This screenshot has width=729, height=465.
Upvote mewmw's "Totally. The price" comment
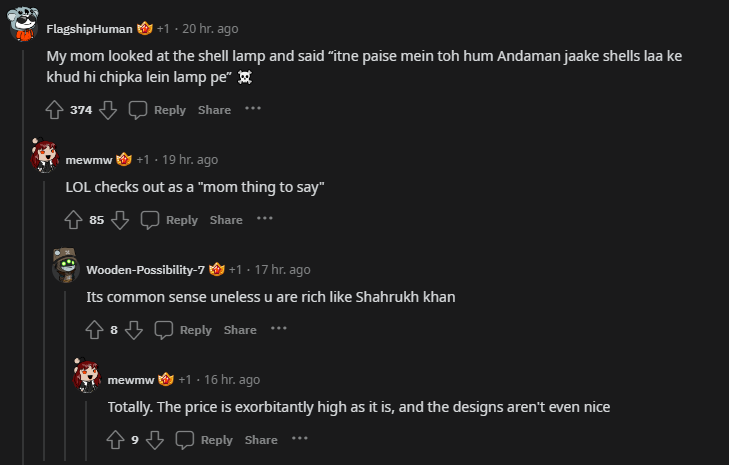pos(116,440)
